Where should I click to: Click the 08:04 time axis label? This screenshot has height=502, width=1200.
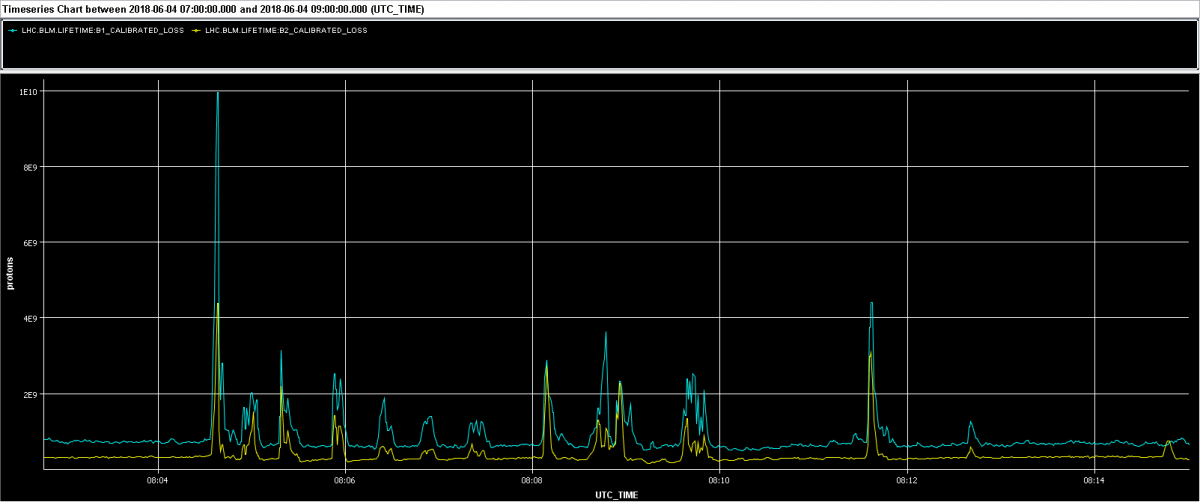(x=157, y=481)
